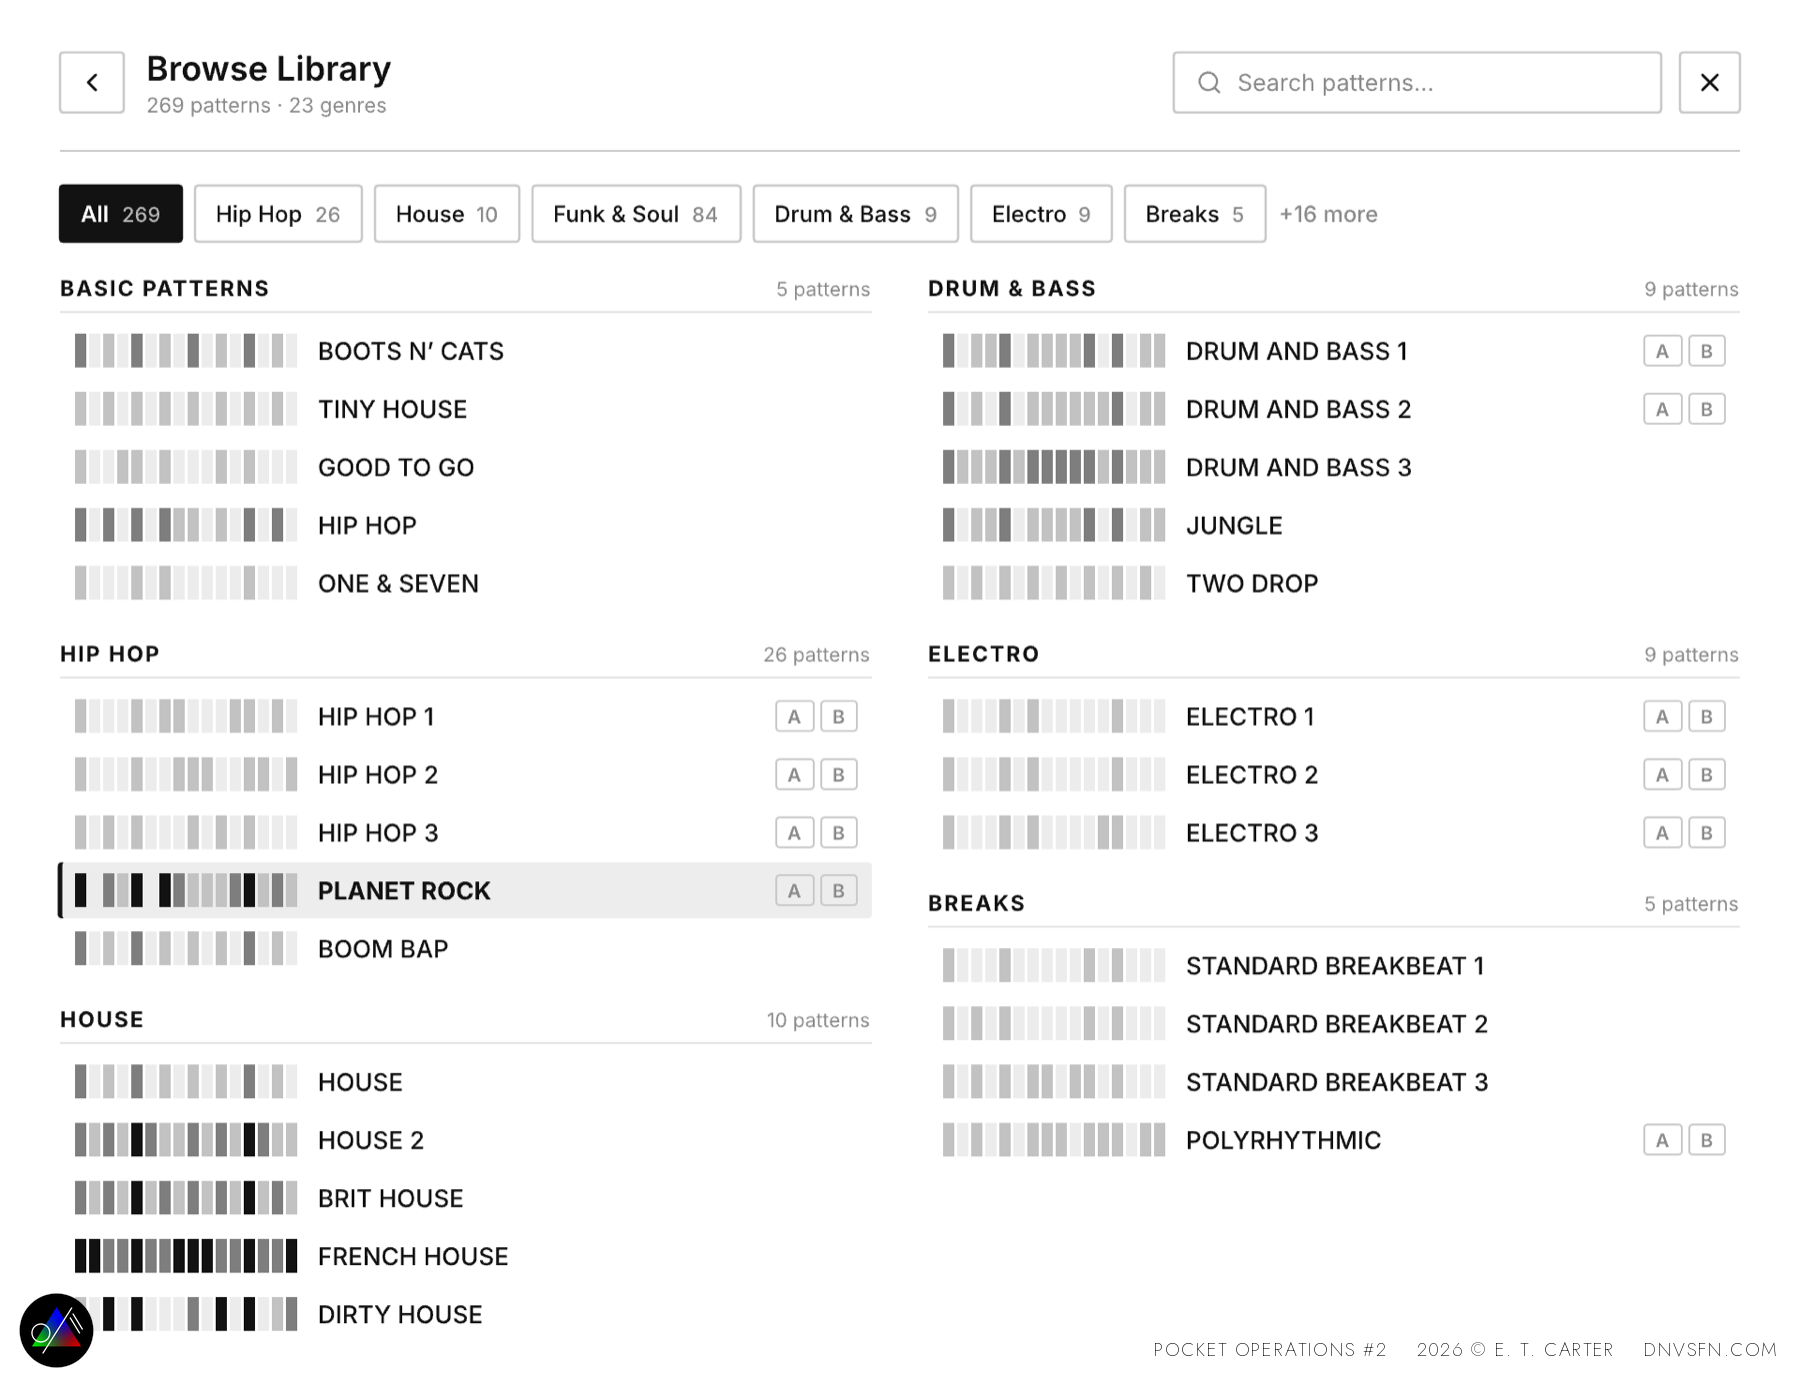This screenshot has width=1800, height=1387.
Task: Click the POLYRHYTHMIC step preview thumbnail
Action: coord(1054,1140)
